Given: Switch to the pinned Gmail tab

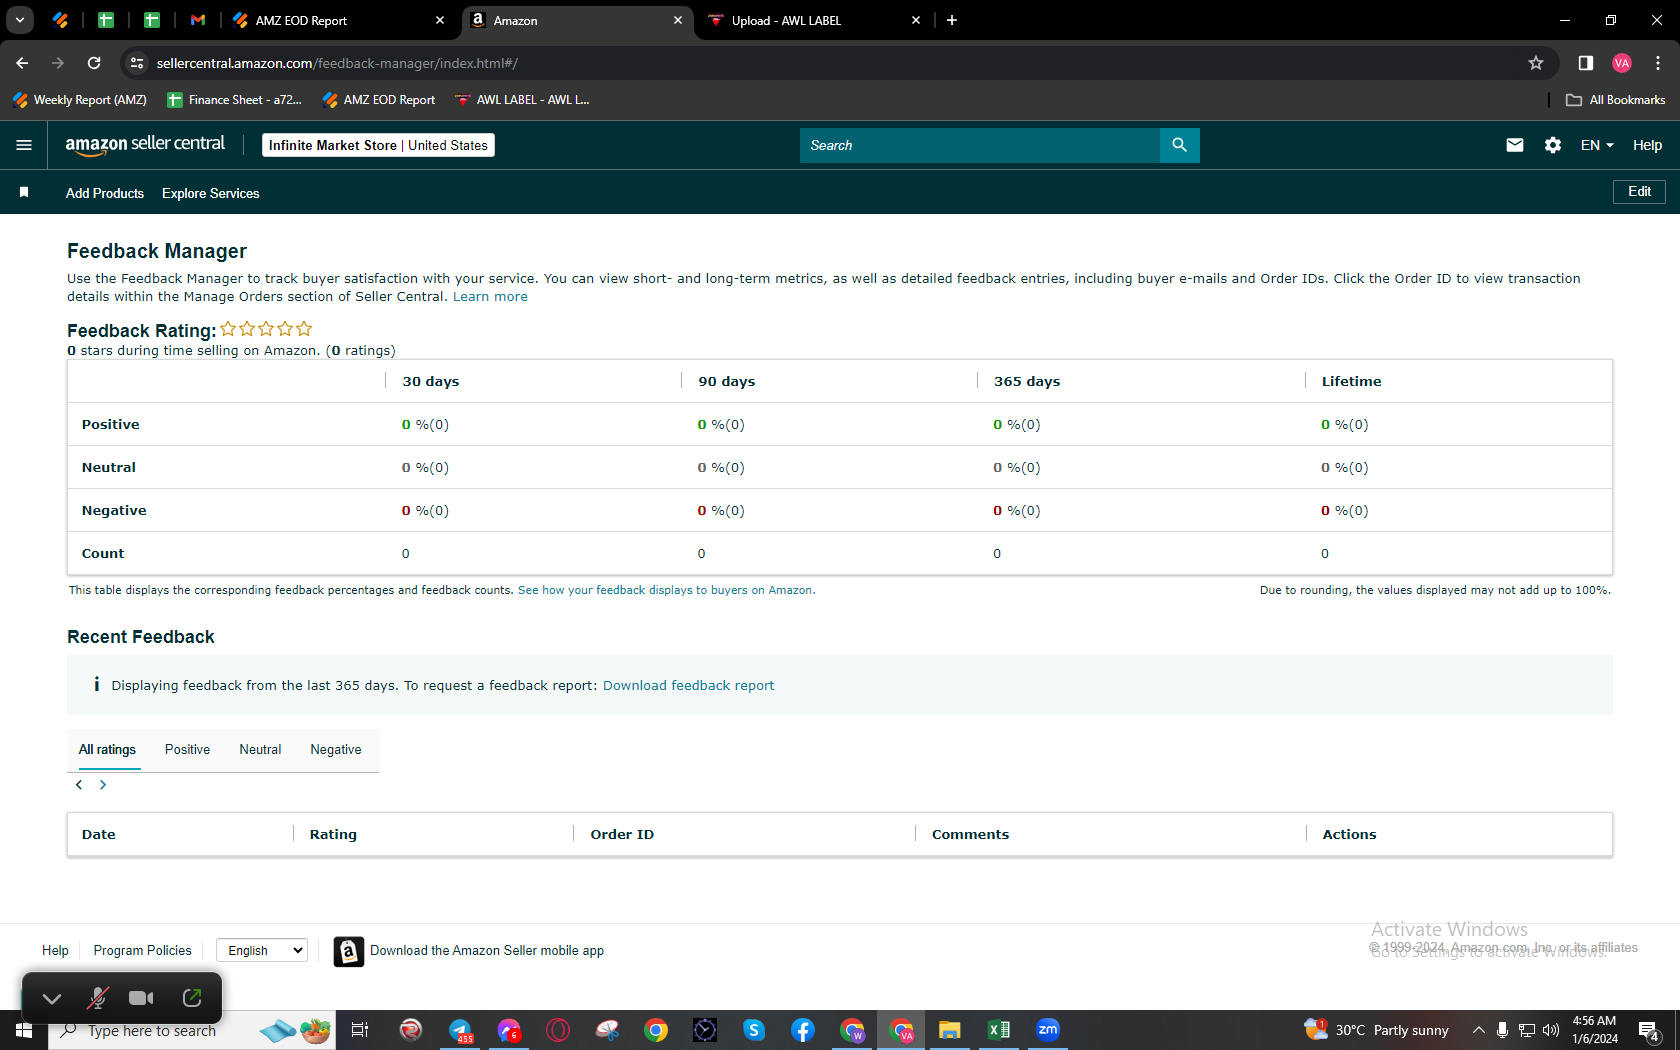Looking at the screenshot, I should pos(198,20).
